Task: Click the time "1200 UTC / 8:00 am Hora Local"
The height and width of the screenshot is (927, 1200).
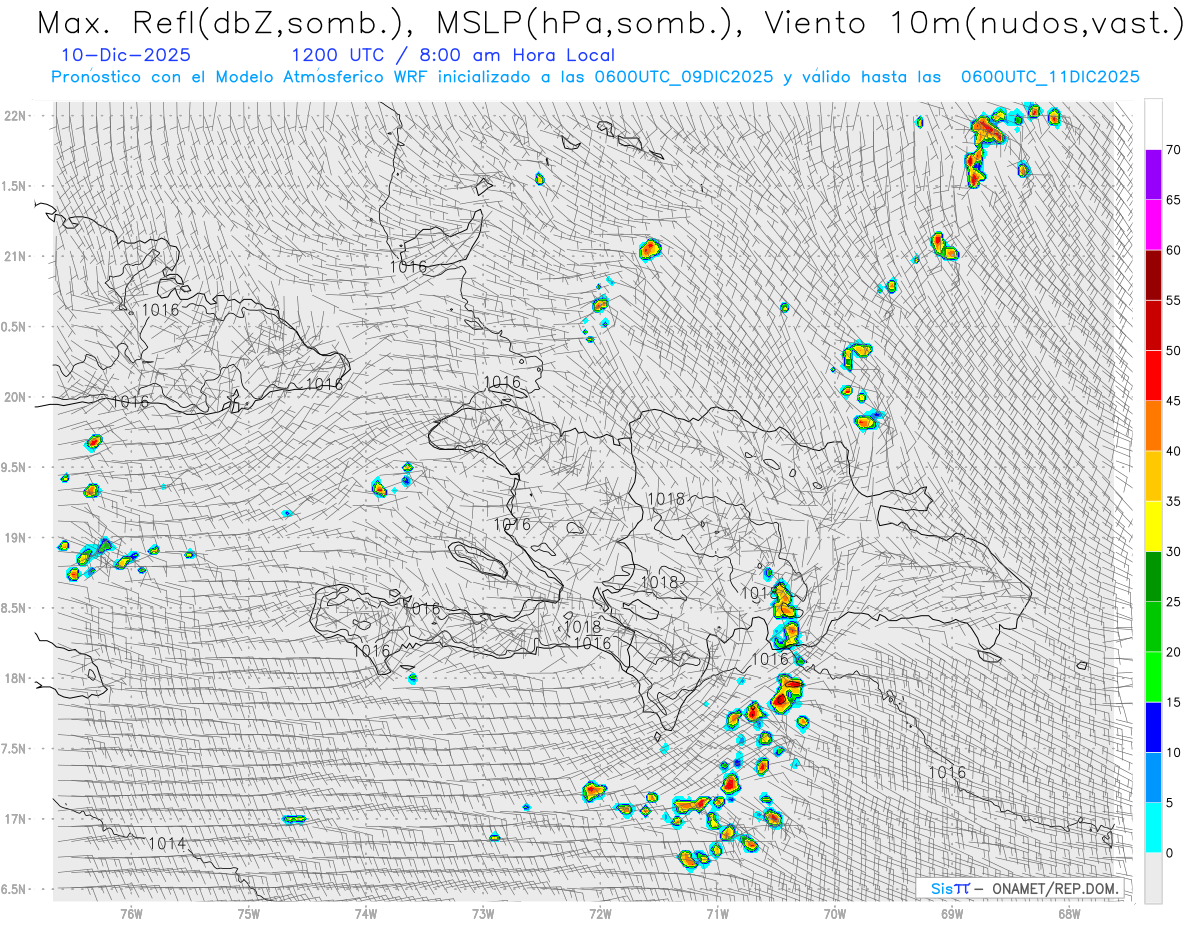Action: tap(453, 56)
